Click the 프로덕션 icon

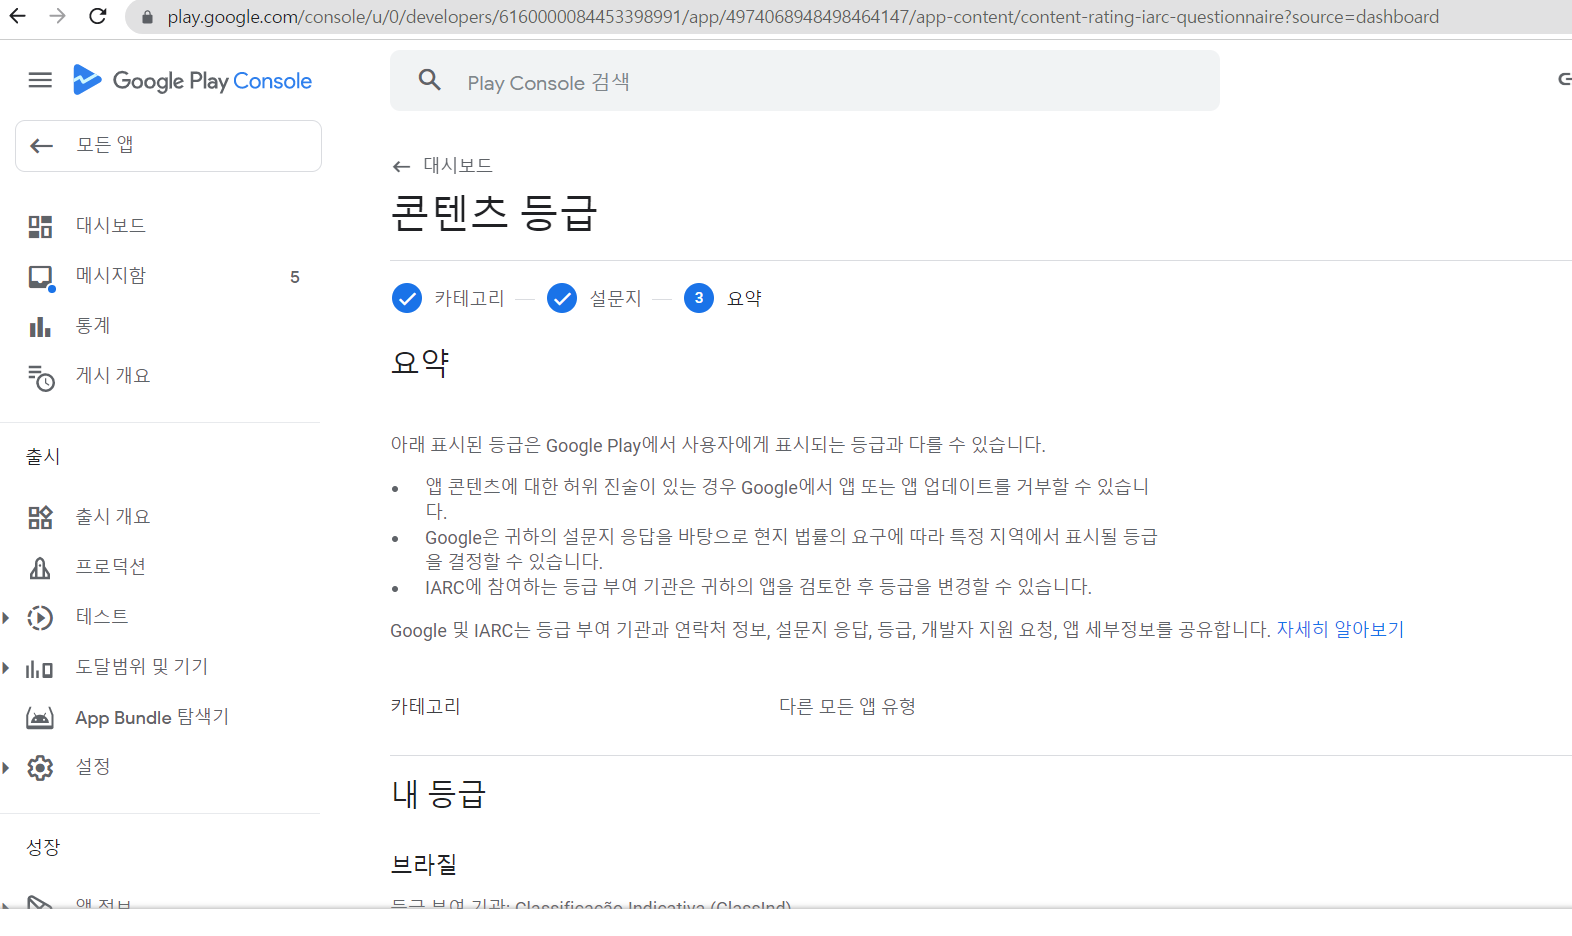40,568
